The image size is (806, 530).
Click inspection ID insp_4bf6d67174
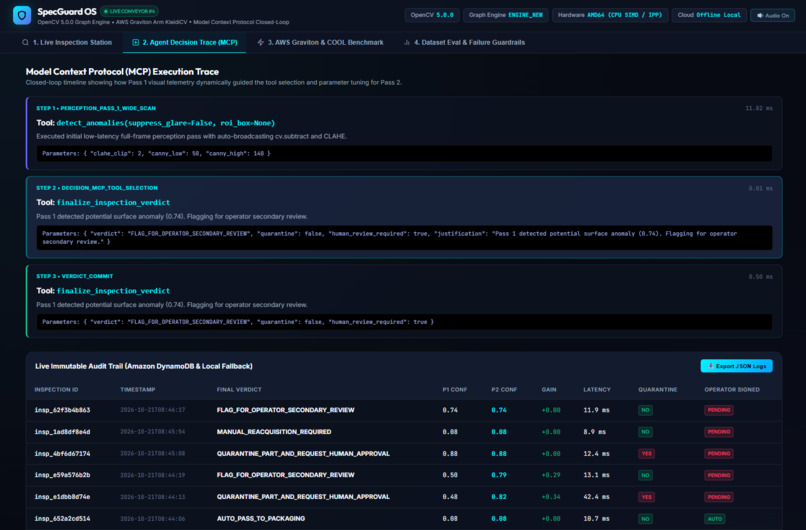62,453
